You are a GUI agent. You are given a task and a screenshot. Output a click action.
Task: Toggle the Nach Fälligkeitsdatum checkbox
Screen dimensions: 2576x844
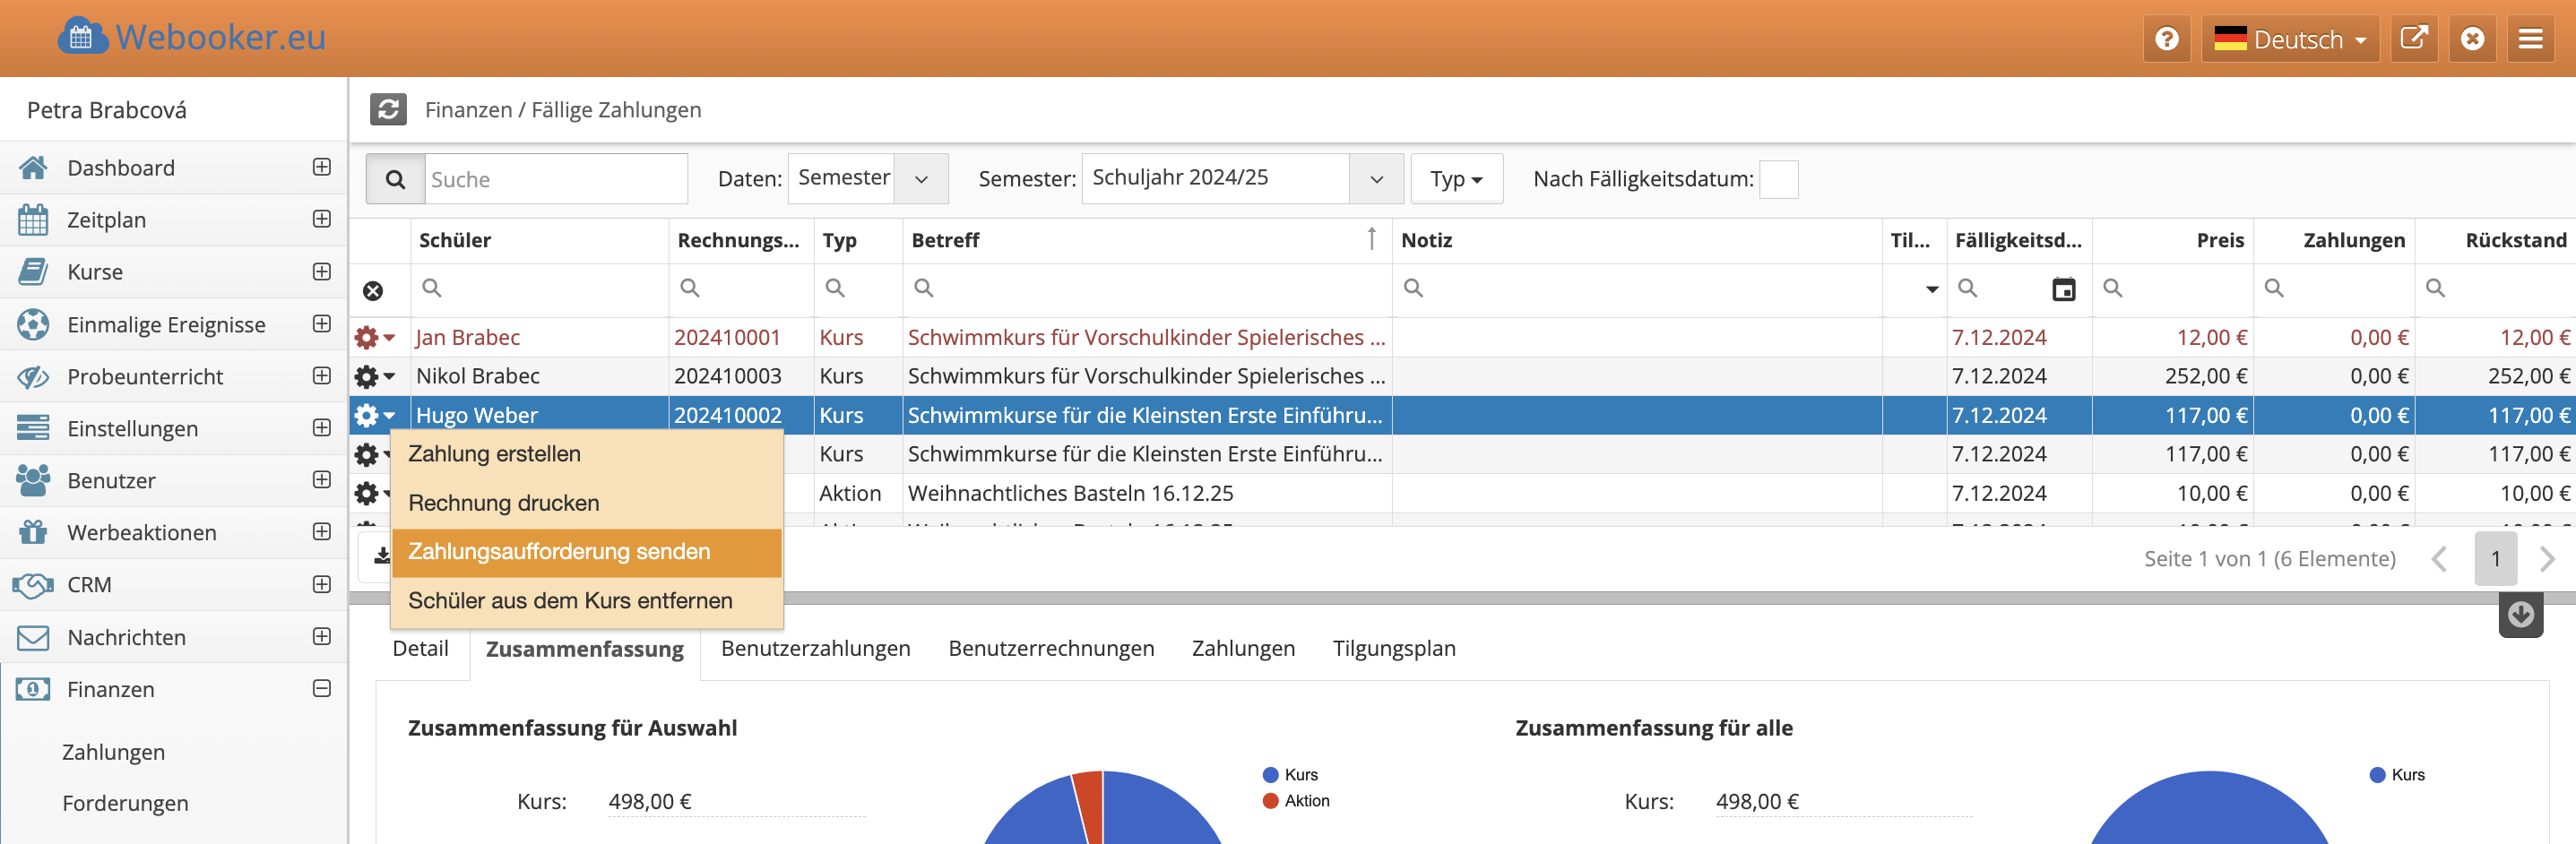click(x=1778, y=180)
